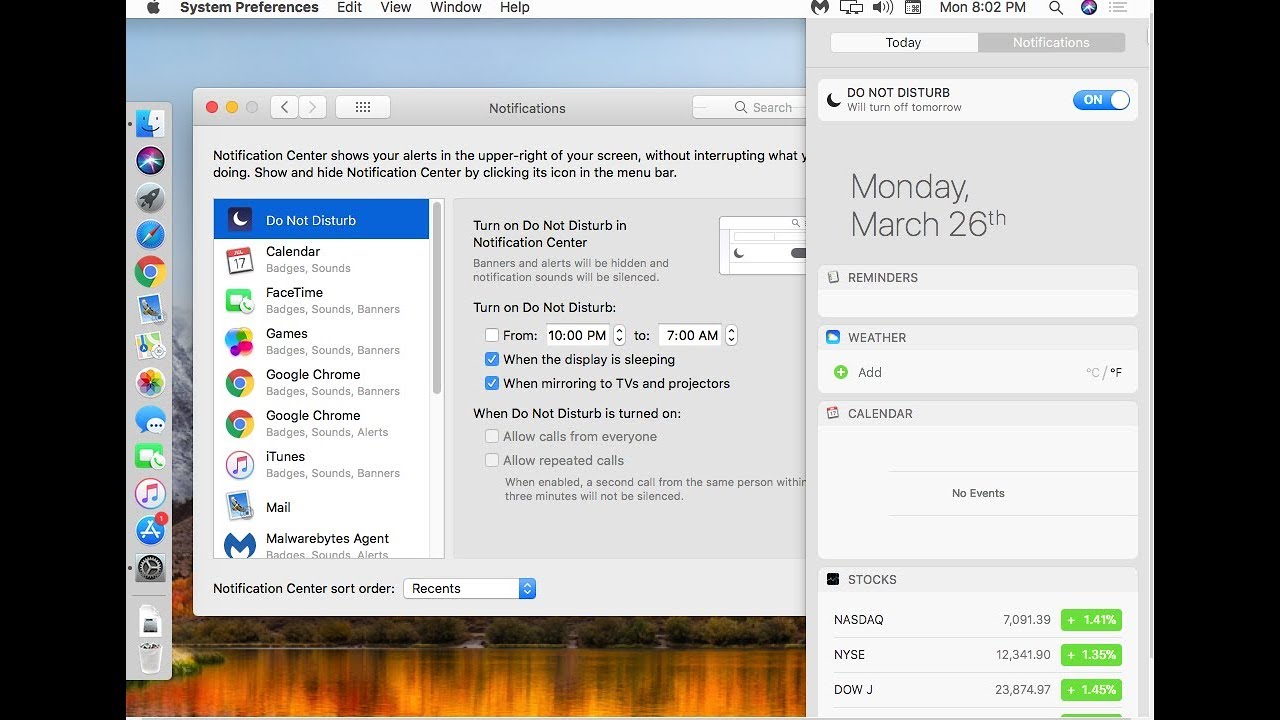Switch to the Today tab
The width and height of the screenshot is (1280, 720).
[x=904, y=42]
